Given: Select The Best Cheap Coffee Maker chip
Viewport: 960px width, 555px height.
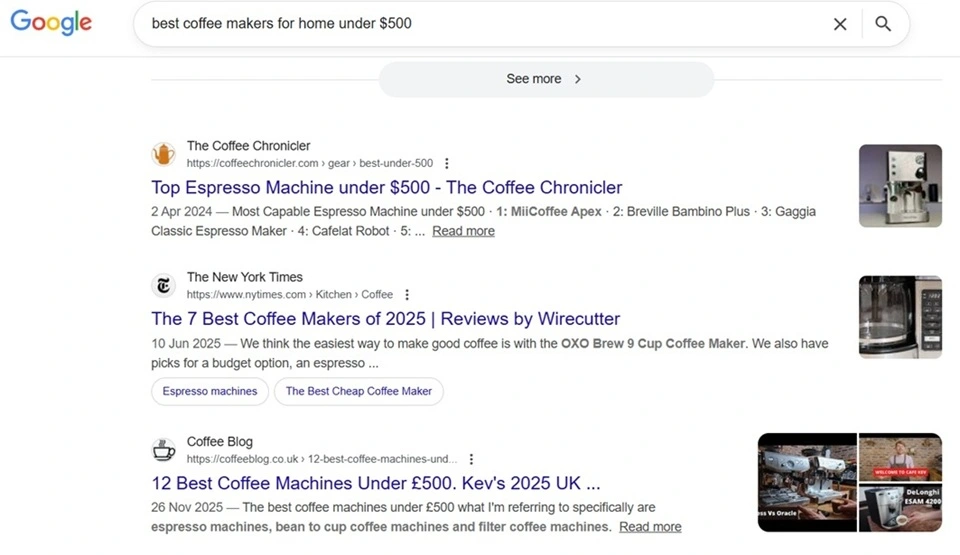Looking at the screenshot, I should pyautogui.click(x=359, y=391).
